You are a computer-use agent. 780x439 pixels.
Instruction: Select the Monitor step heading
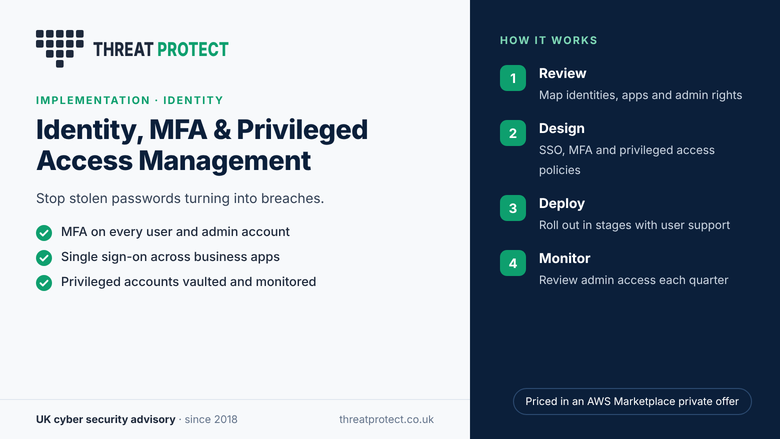tap(565, 259)
